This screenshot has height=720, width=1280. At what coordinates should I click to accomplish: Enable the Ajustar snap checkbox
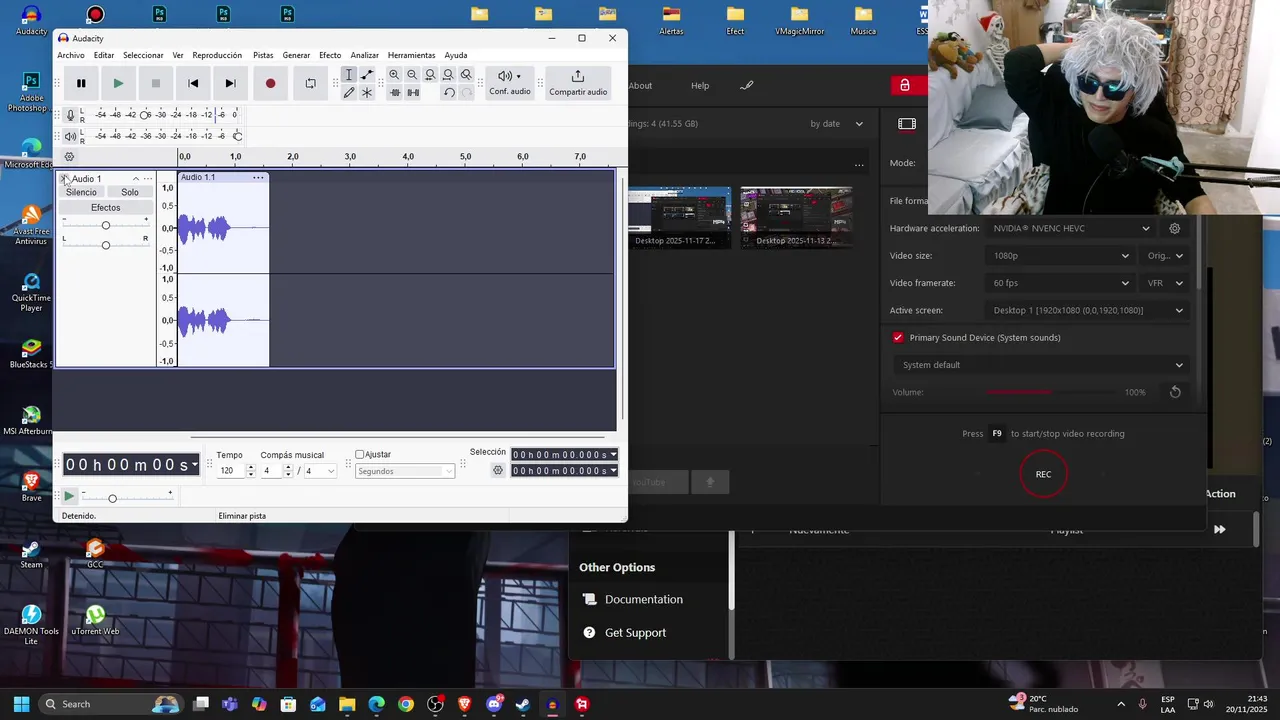click(x=360, y=455)
